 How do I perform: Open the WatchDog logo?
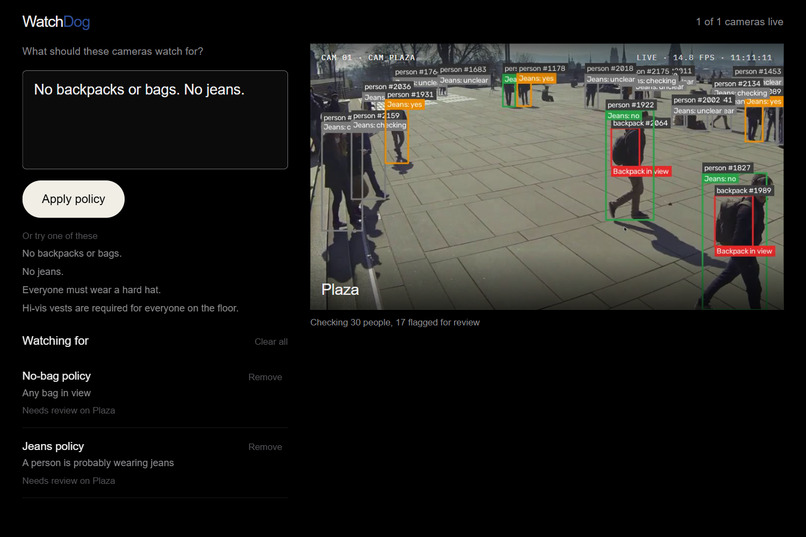(x=56, y=22)
